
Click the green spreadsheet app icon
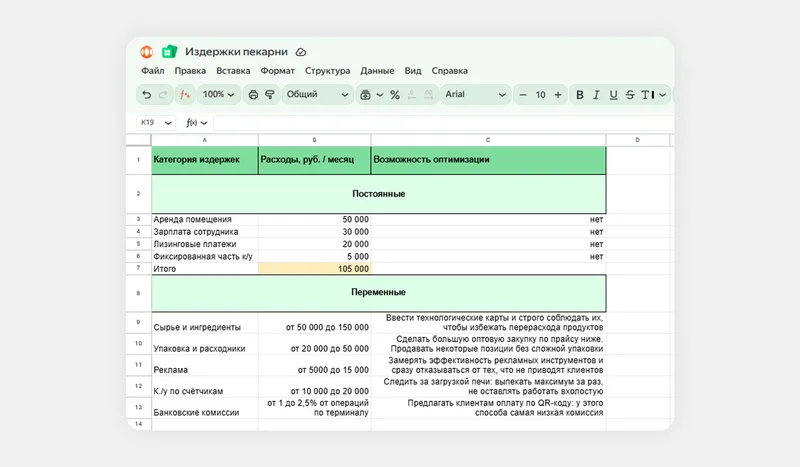click(169, 52)
